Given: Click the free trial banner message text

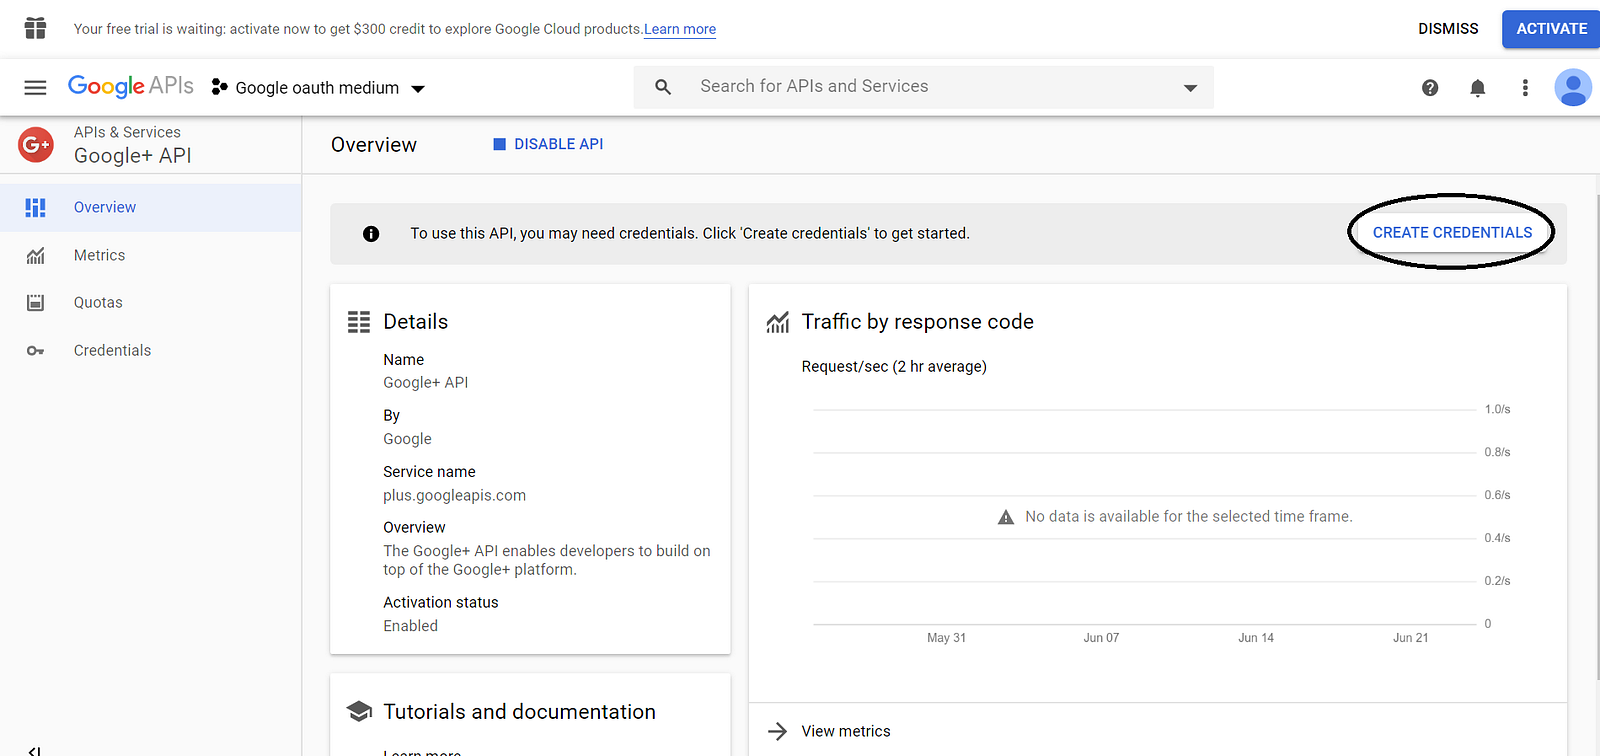Looking at the screenshot, I should pyautogui.click(x=358, y=29).
